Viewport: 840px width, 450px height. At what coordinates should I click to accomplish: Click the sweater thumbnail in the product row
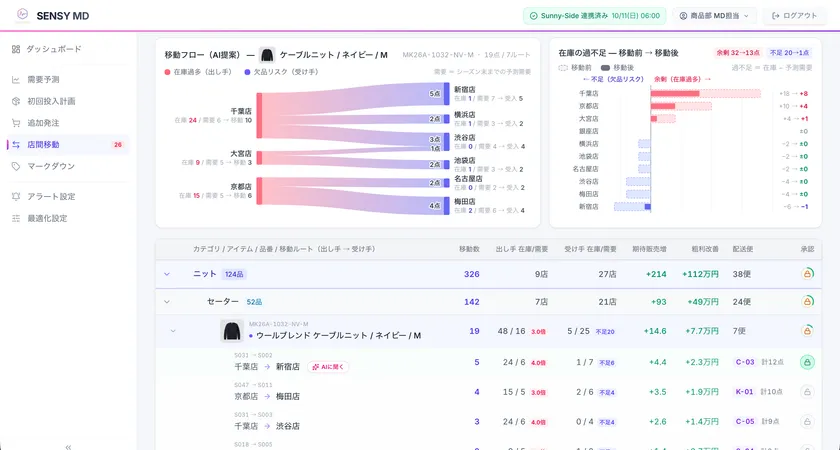click(232, 331)
